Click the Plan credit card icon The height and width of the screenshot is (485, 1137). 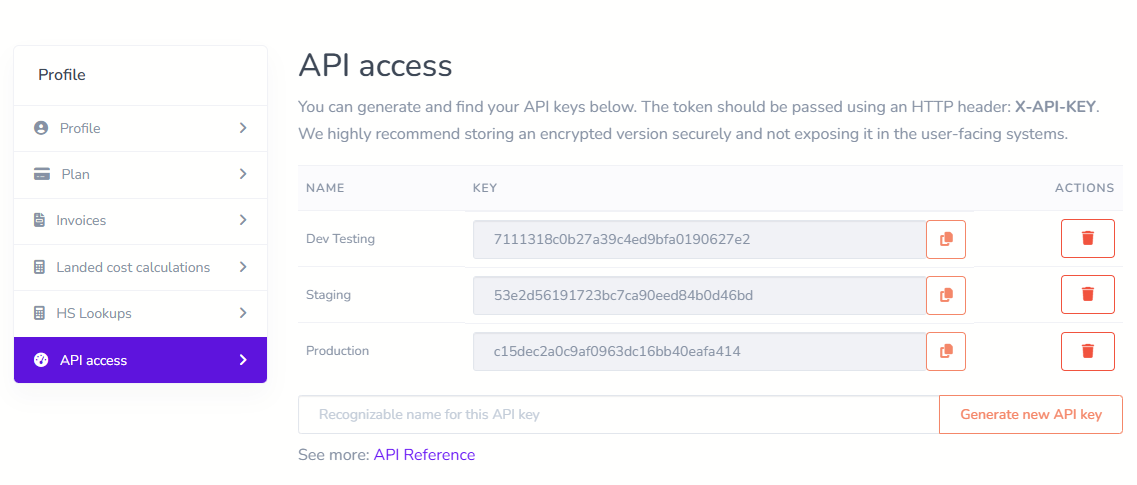pyautogui.click(x=41, y=174)
